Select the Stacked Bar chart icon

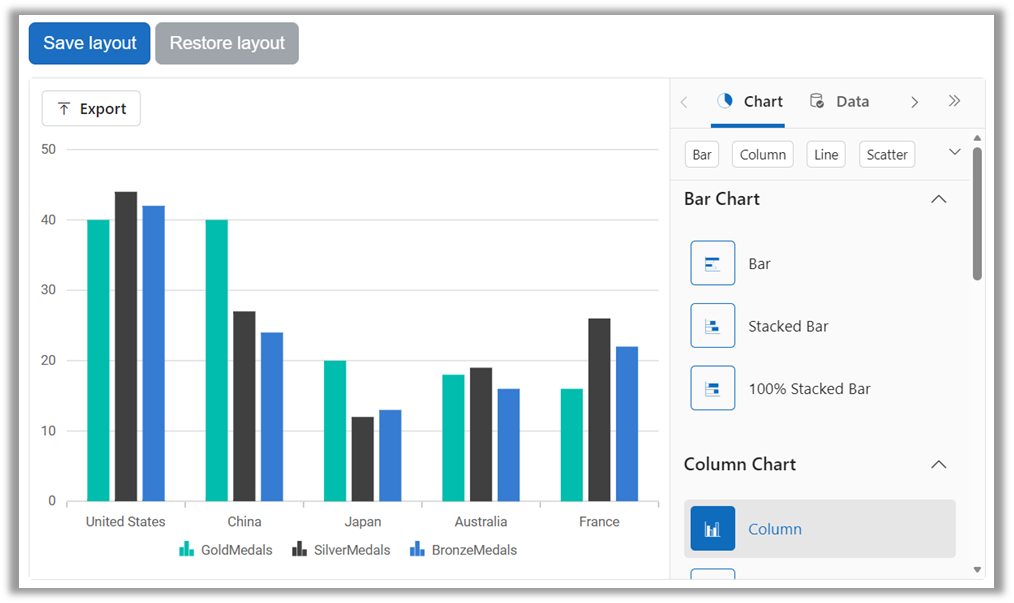tap(712, 325)
